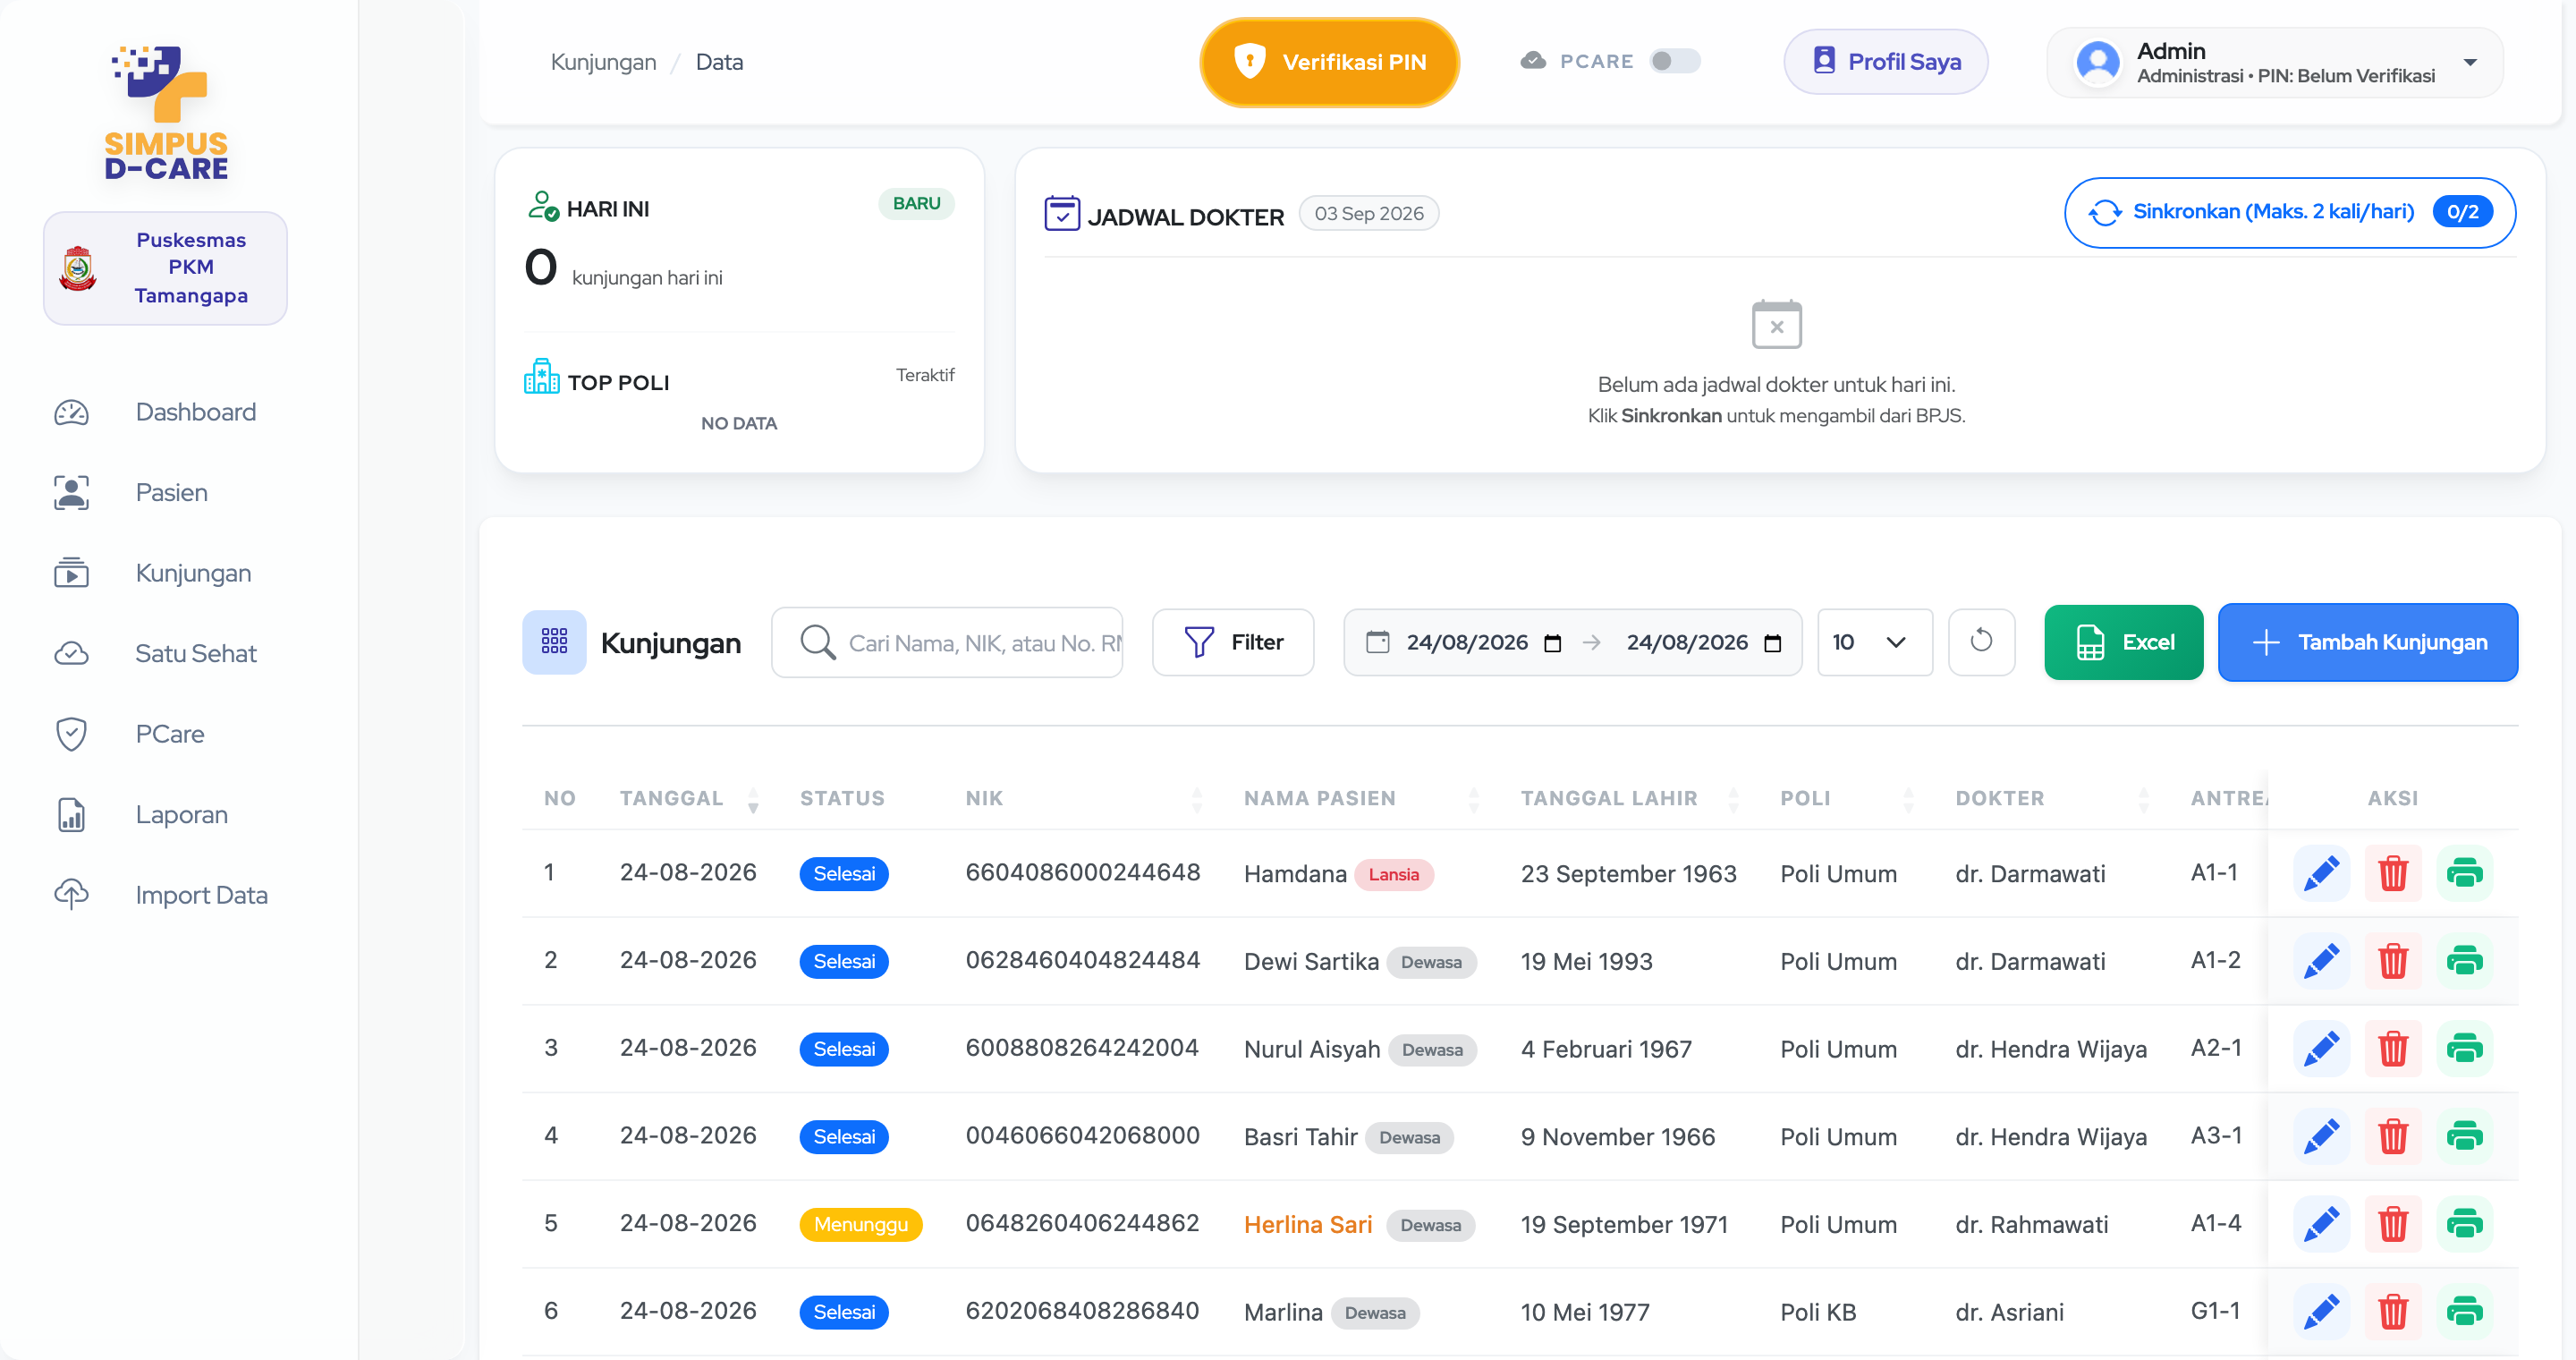Click the Menunggu status badge

pyautogui.click(x=860, y=1224)
